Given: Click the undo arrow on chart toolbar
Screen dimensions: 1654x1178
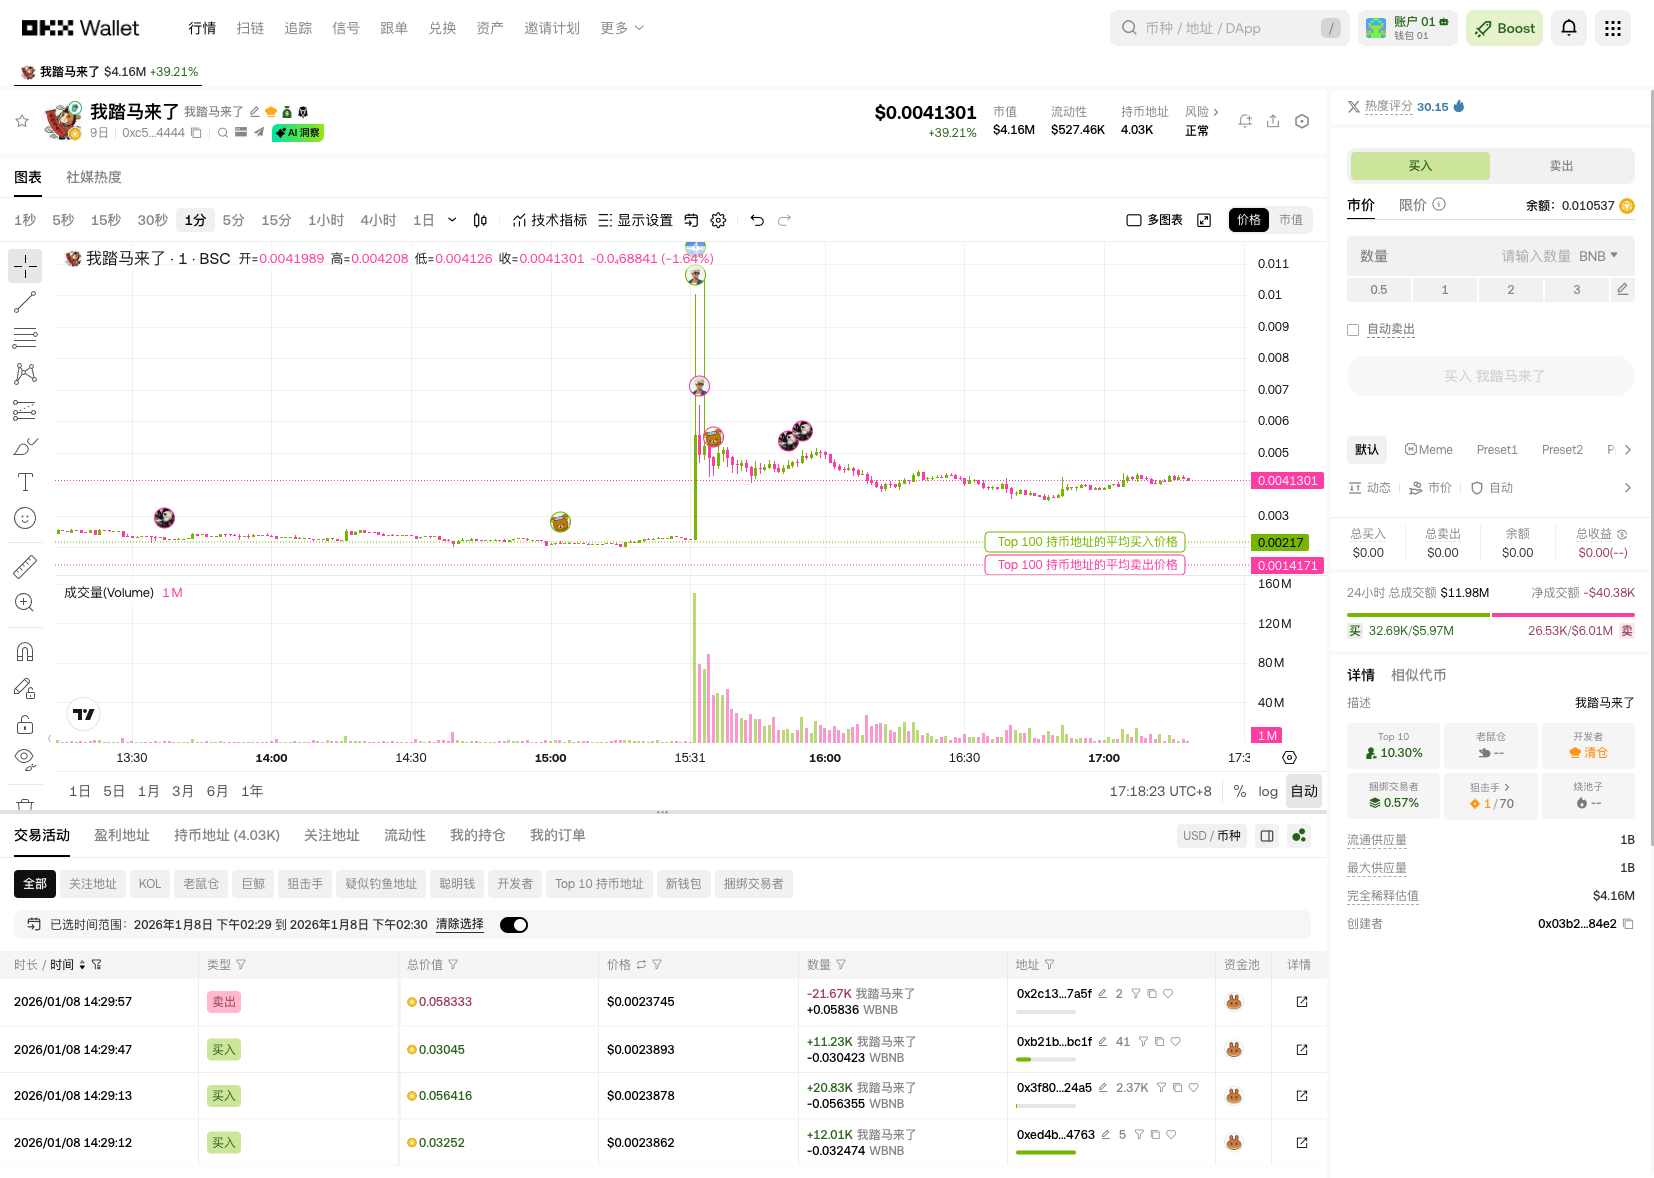Looking at the screenshot, I should click(756, 220).
